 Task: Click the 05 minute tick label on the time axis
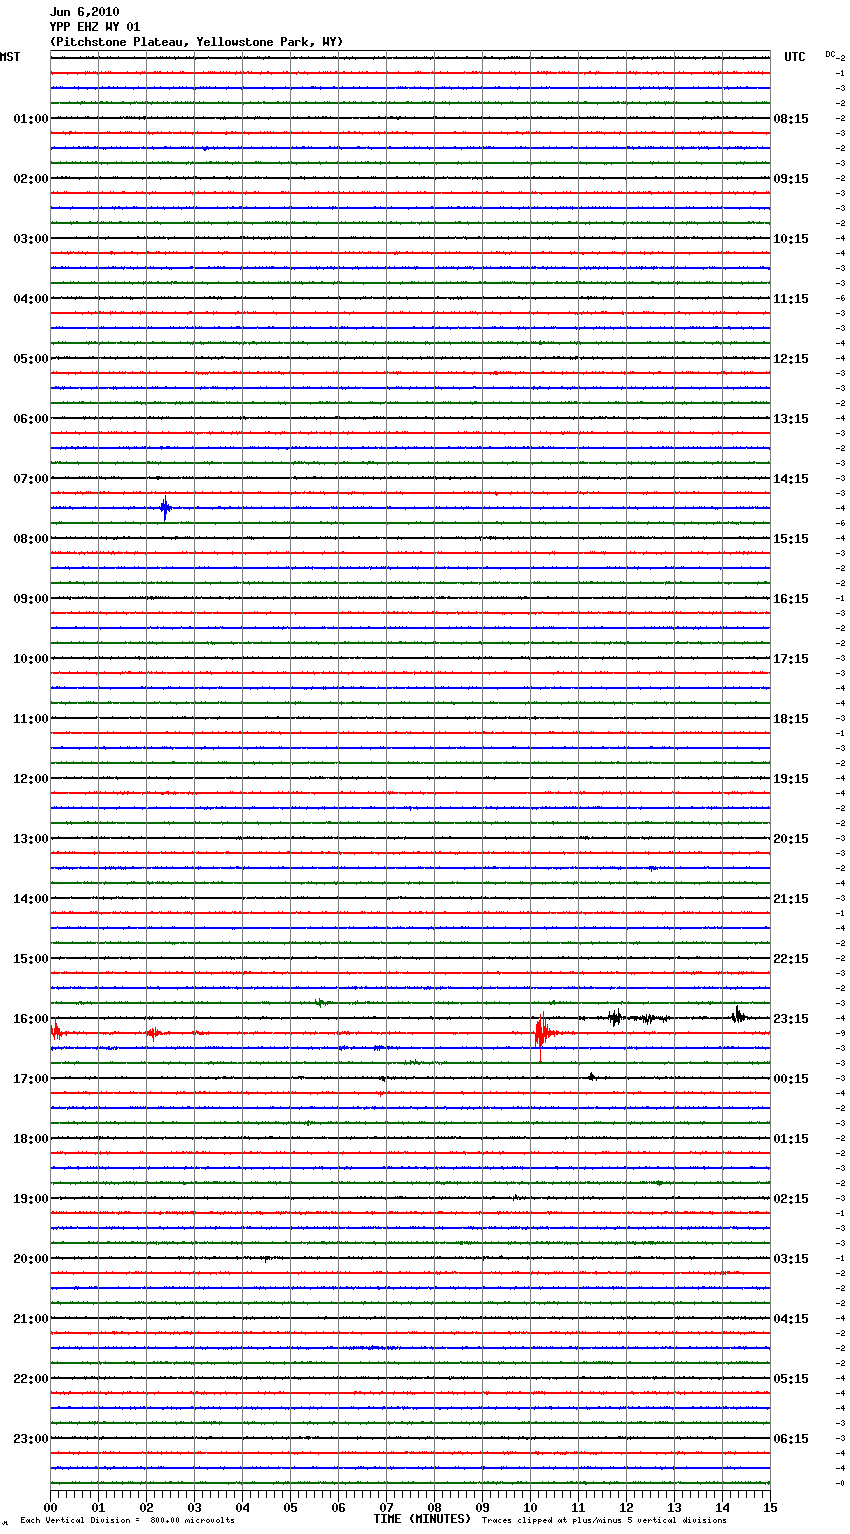(x=290, y=1507)
